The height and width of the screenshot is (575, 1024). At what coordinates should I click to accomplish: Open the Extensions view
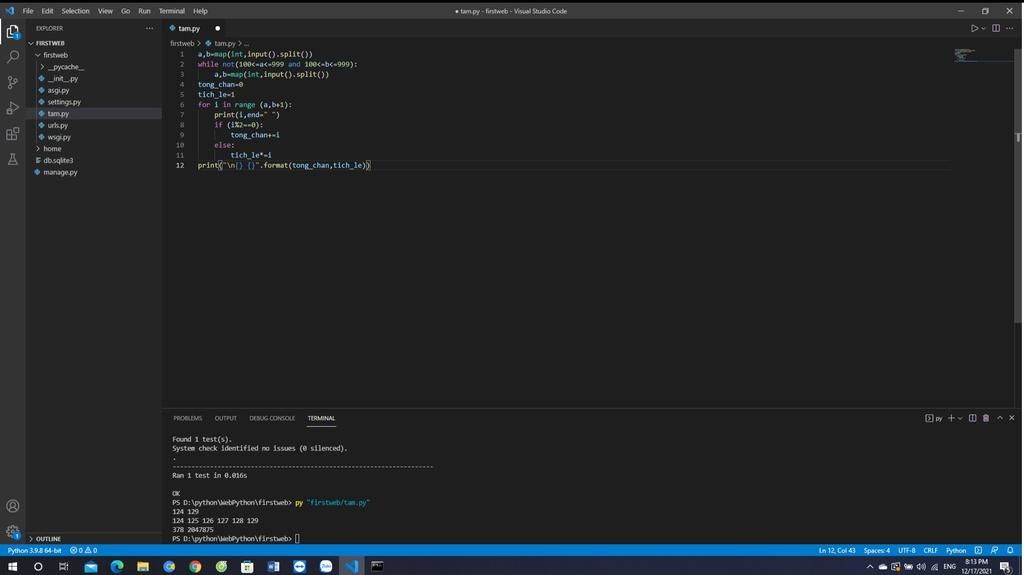click(x=12, y=134)
